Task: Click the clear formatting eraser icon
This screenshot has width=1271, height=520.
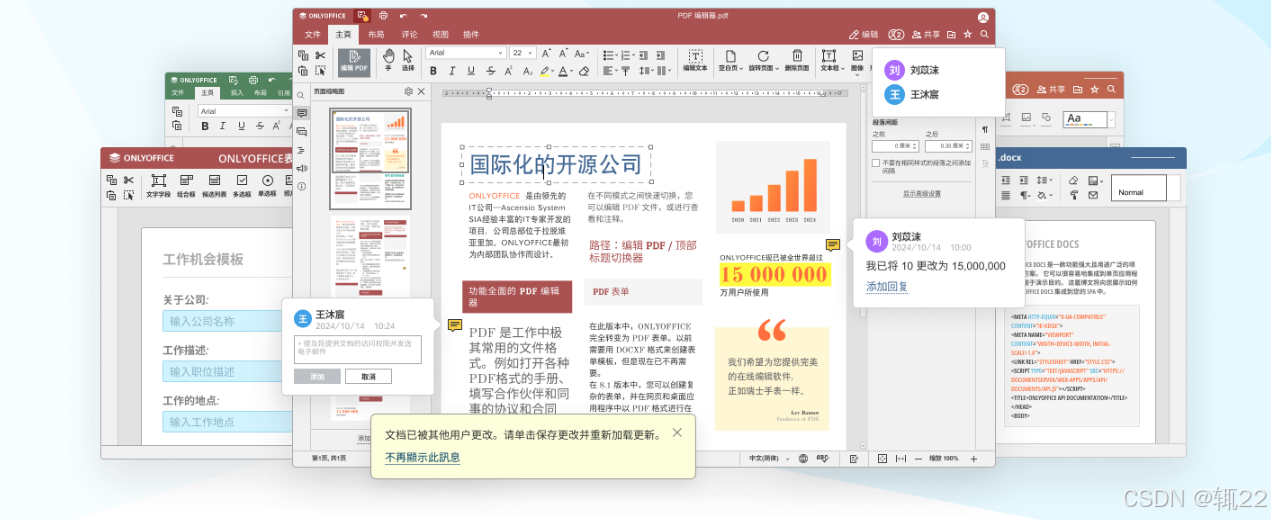Action: (x=583, y=71)
